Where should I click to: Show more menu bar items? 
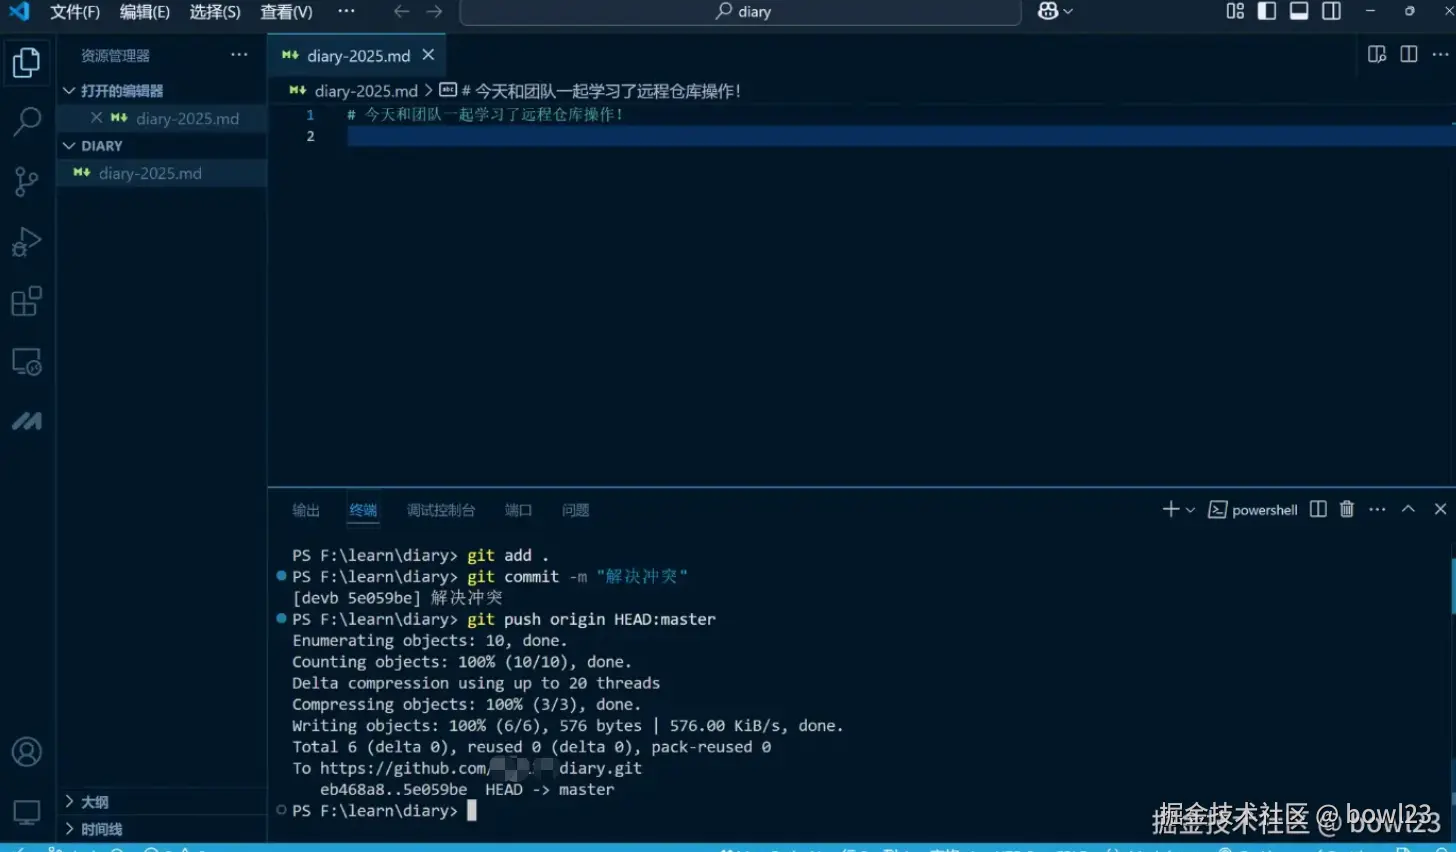tap(346, 11)
